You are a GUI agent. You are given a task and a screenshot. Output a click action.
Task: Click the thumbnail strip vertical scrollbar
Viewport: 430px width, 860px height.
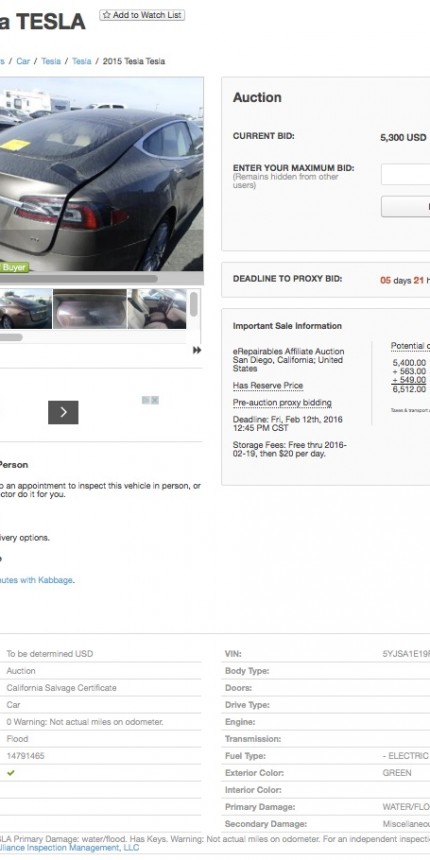[194, 304]
